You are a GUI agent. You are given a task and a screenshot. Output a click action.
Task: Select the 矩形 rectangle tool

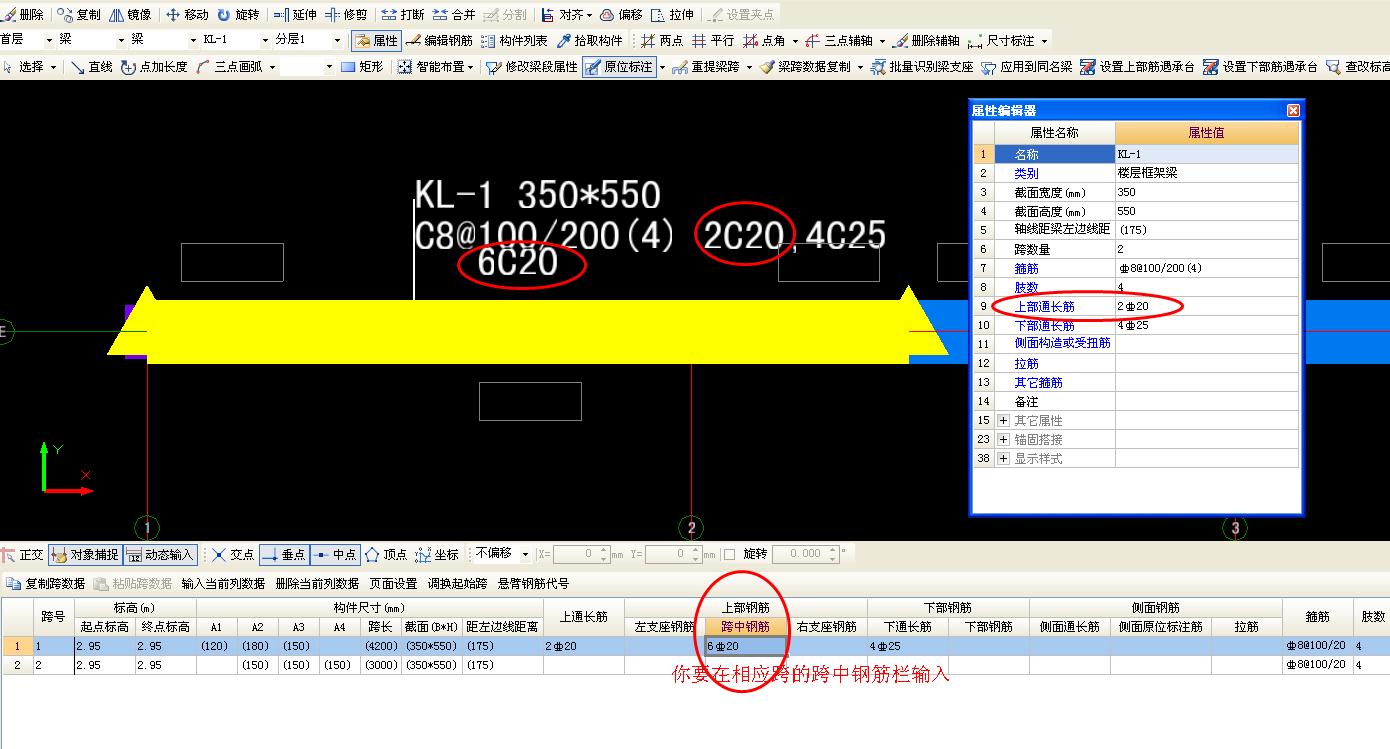pos(361,67)
